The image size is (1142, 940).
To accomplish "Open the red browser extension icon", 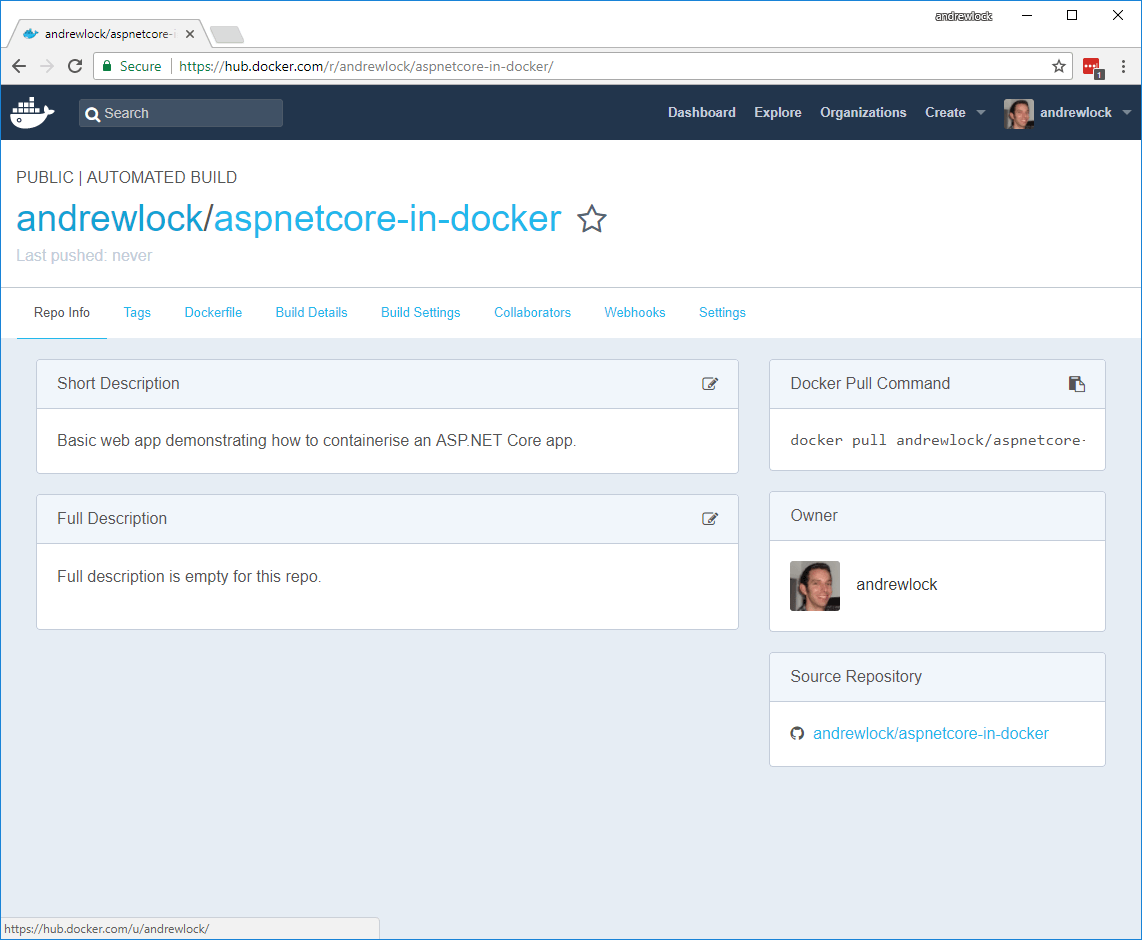I will point(1093,68).
